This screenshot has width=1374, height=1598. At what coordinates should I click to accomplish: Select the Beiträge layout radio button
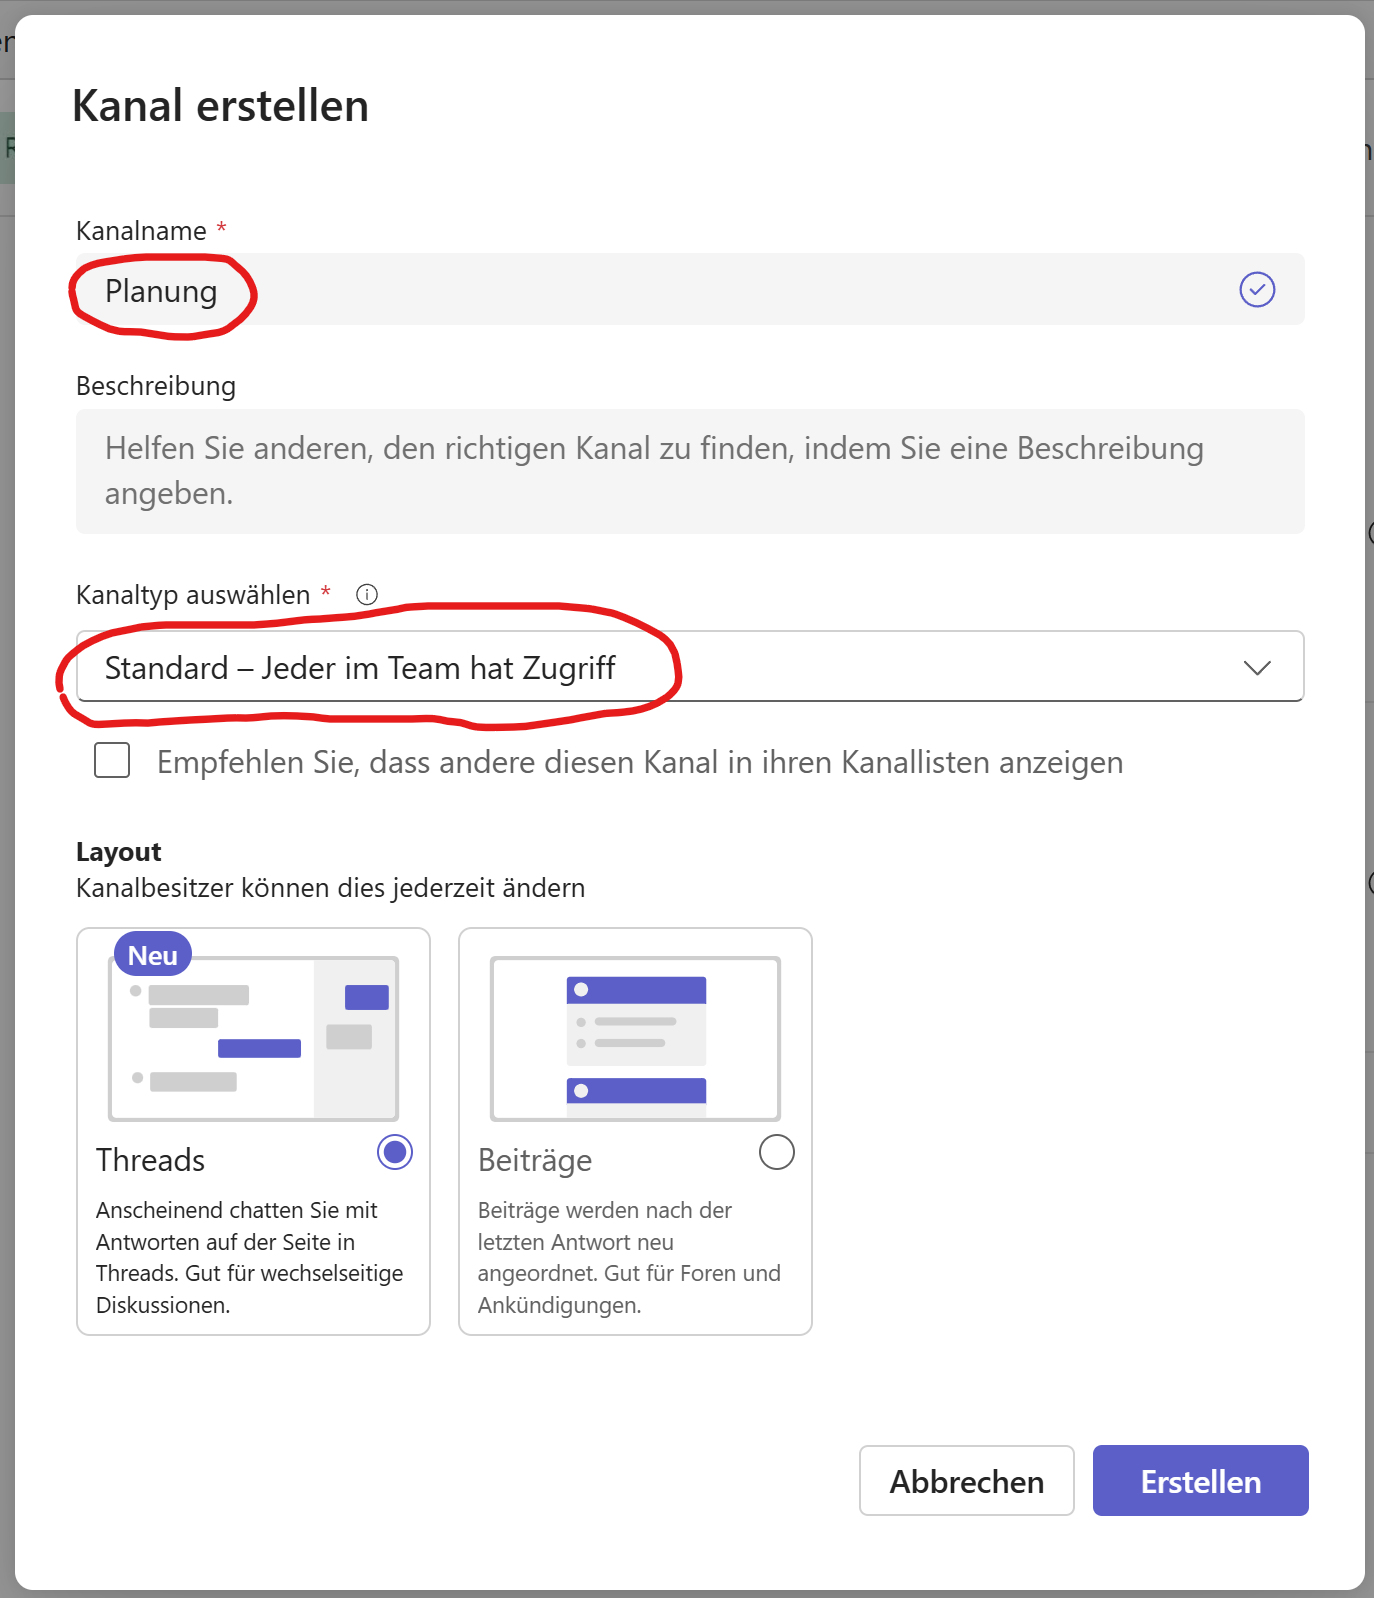(x=777, y=1152)
